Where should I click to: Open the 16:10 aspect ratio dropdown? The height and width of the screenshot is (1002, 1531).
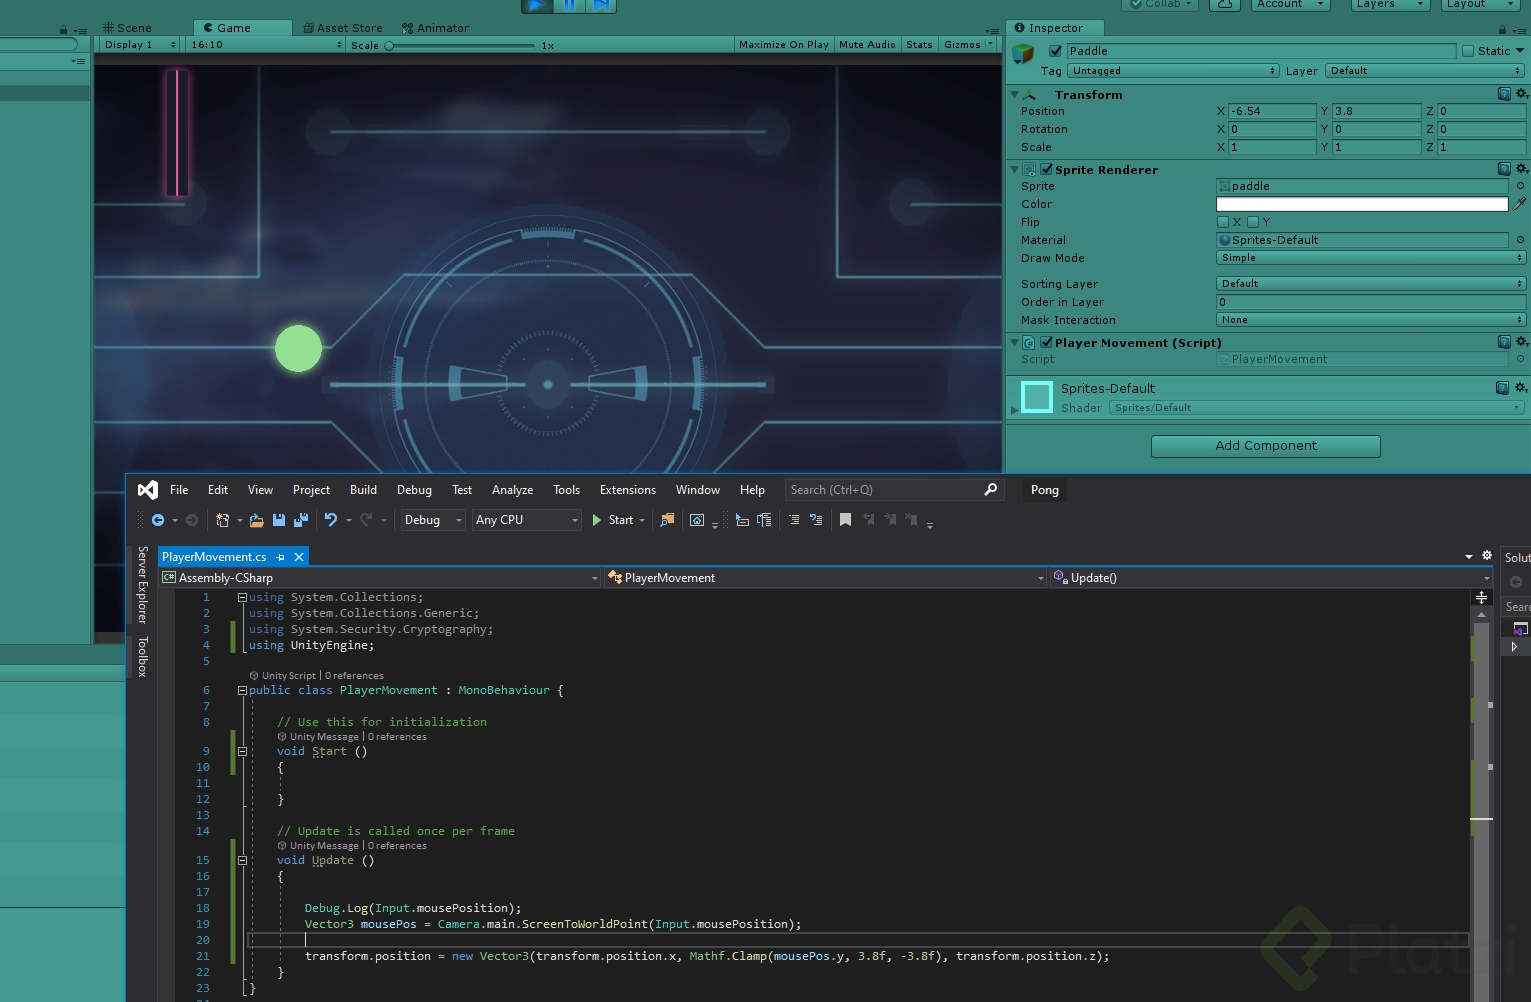tap(265, 45)
